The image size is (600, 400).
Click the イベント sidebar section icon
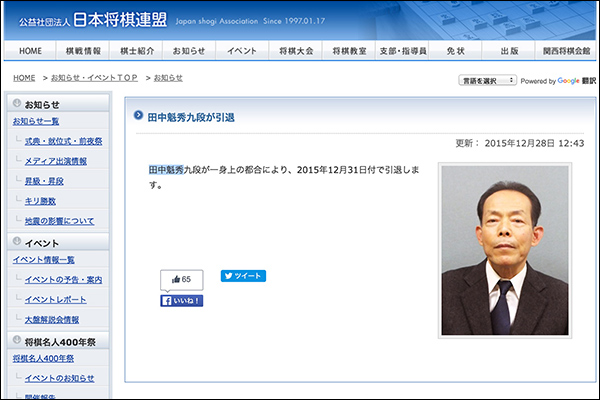15,243
